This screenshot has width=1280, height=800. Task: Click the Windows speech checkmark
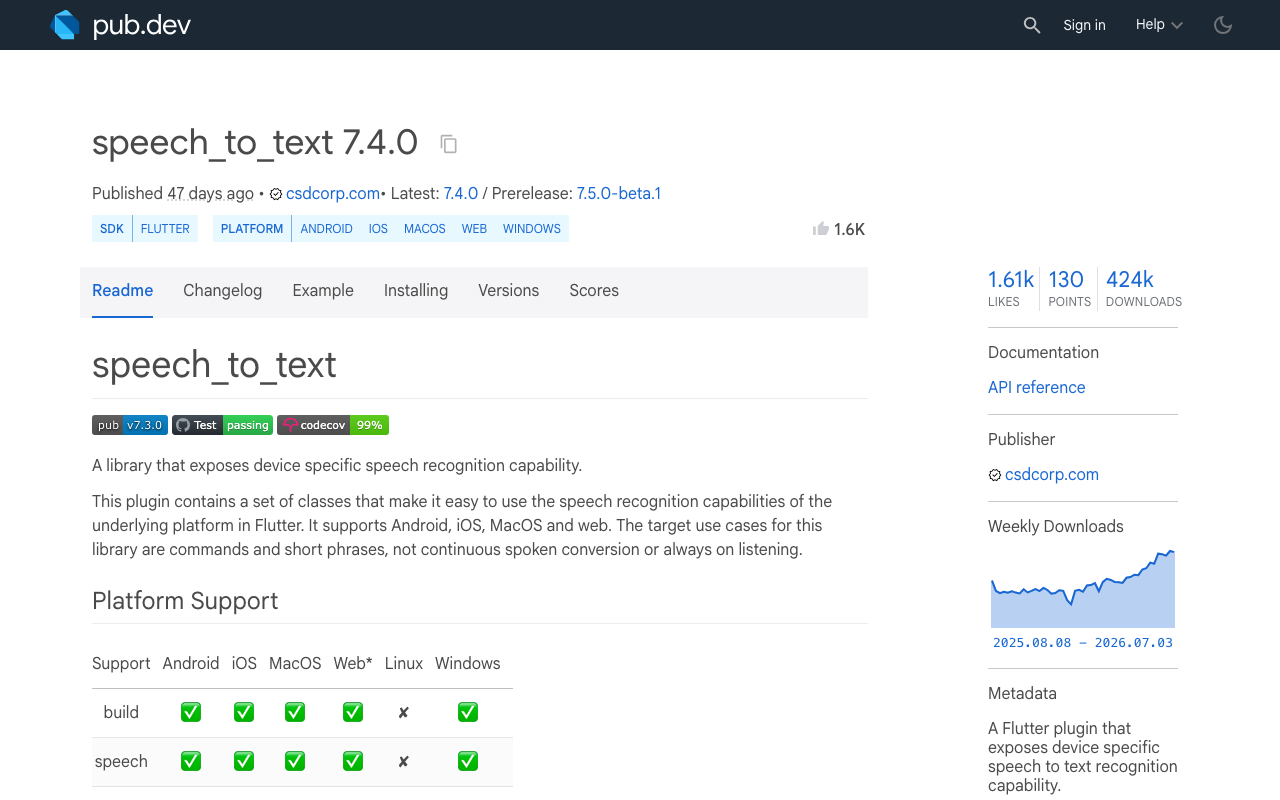pos(468,761)
